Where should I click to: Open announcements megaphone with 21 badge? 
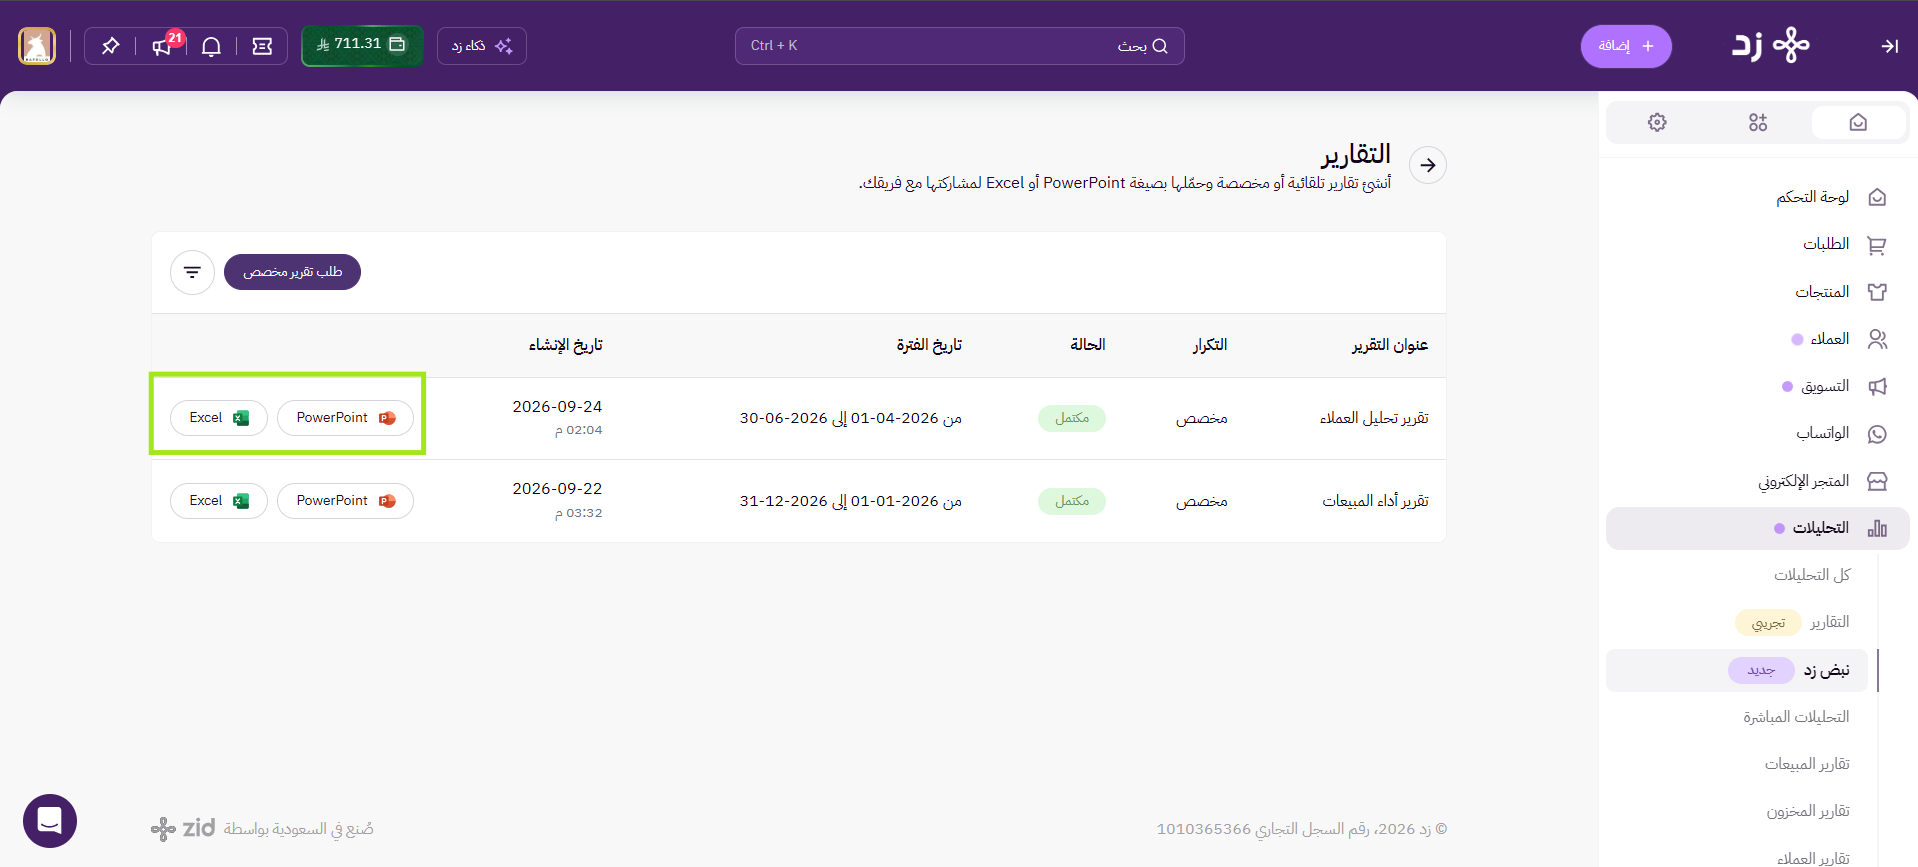coord(162,46)
